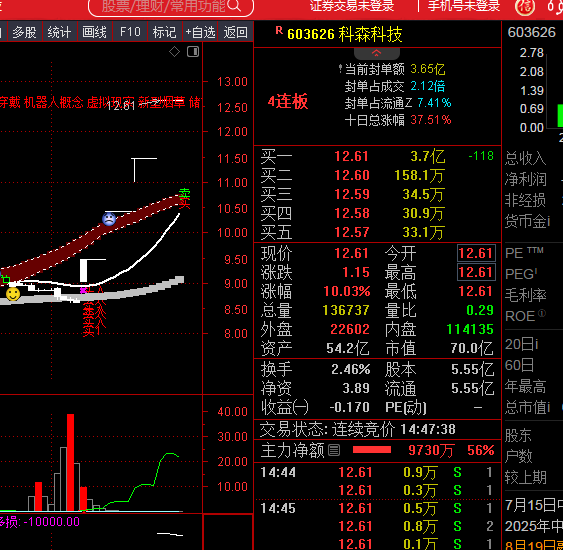Collapse the 封单 info panel chevron
The width and height of the screenshot is (563, 550).
(x=377, y=53)
